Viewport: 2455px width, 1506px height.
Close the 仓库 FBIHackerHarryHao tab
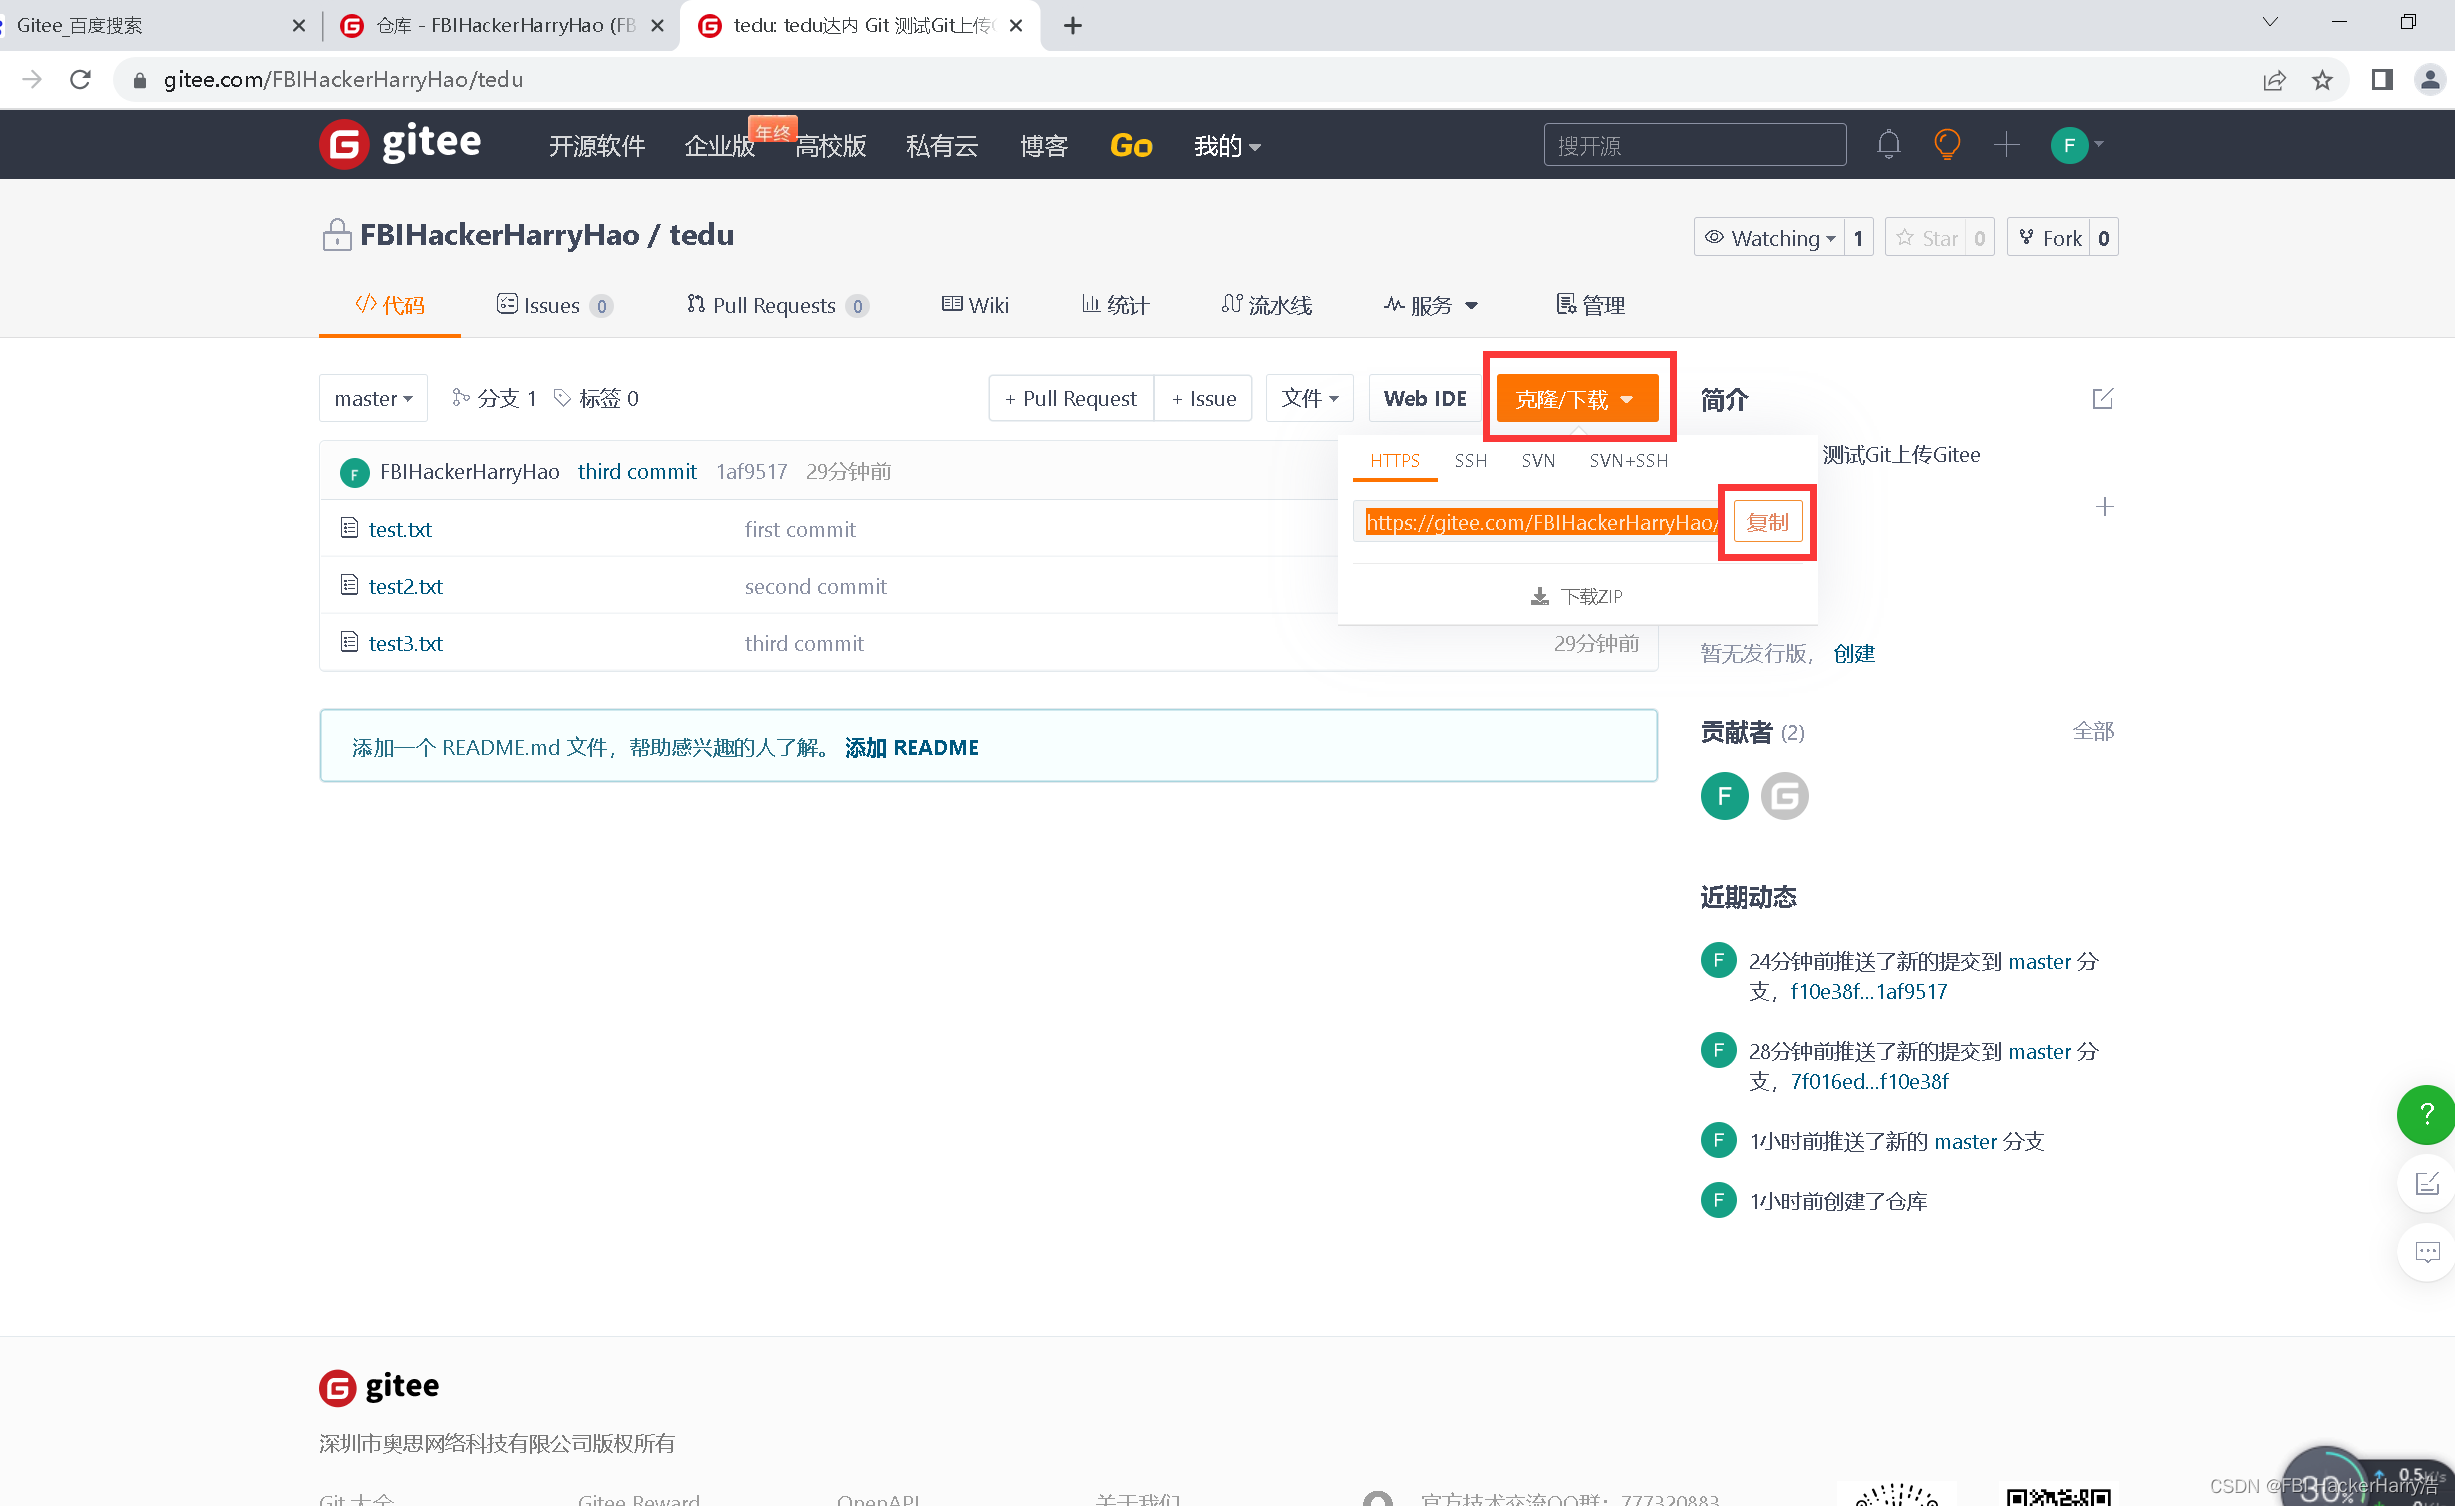pos(657,26)
